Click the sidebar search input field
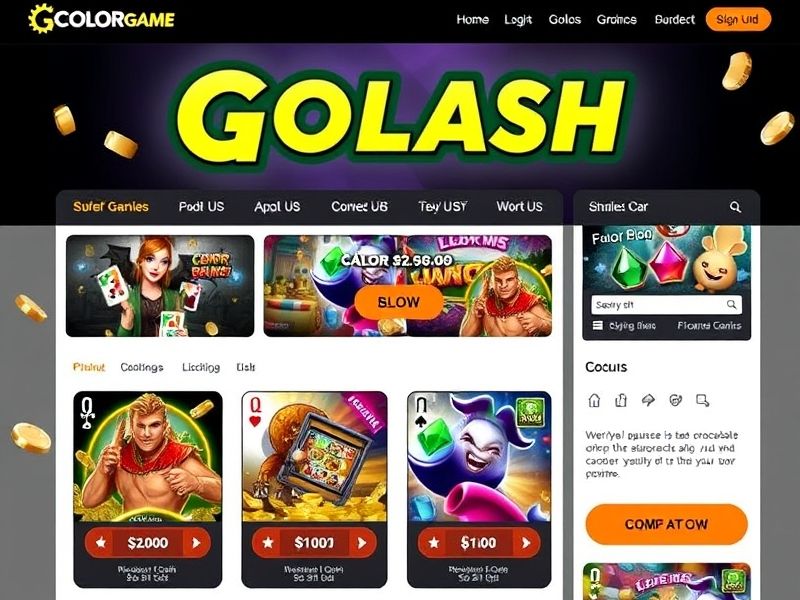The height and width of the screenshot is (600, 800). pyautogui.click(x=666, y=305)
